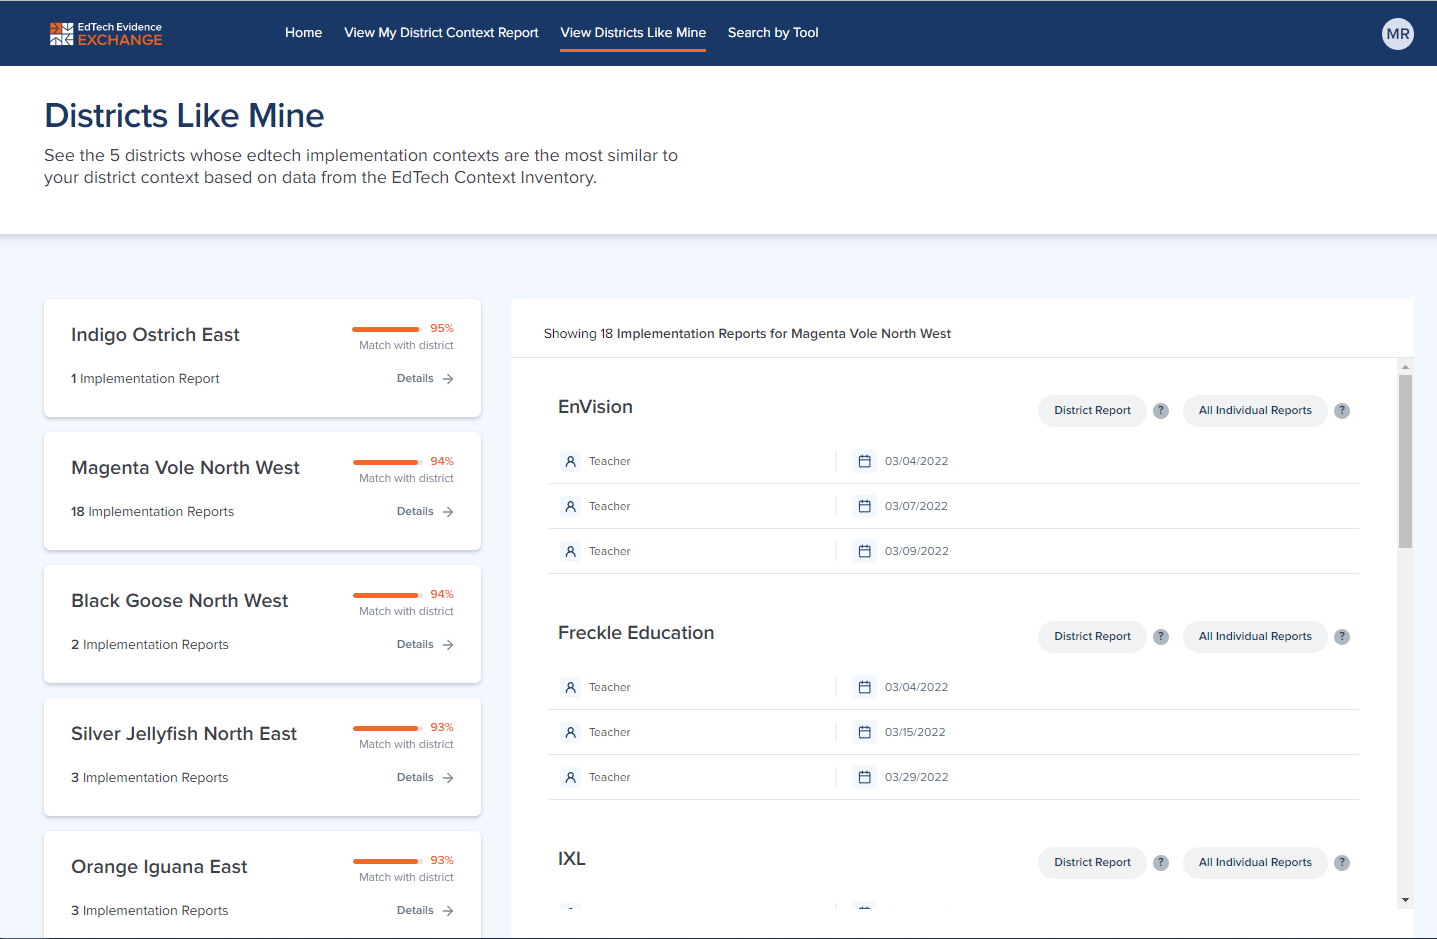Click calendar icon beside 03/07/2022 date
Image resolution: width=1437 pixels, height=939 pixels.
[864, 506]
